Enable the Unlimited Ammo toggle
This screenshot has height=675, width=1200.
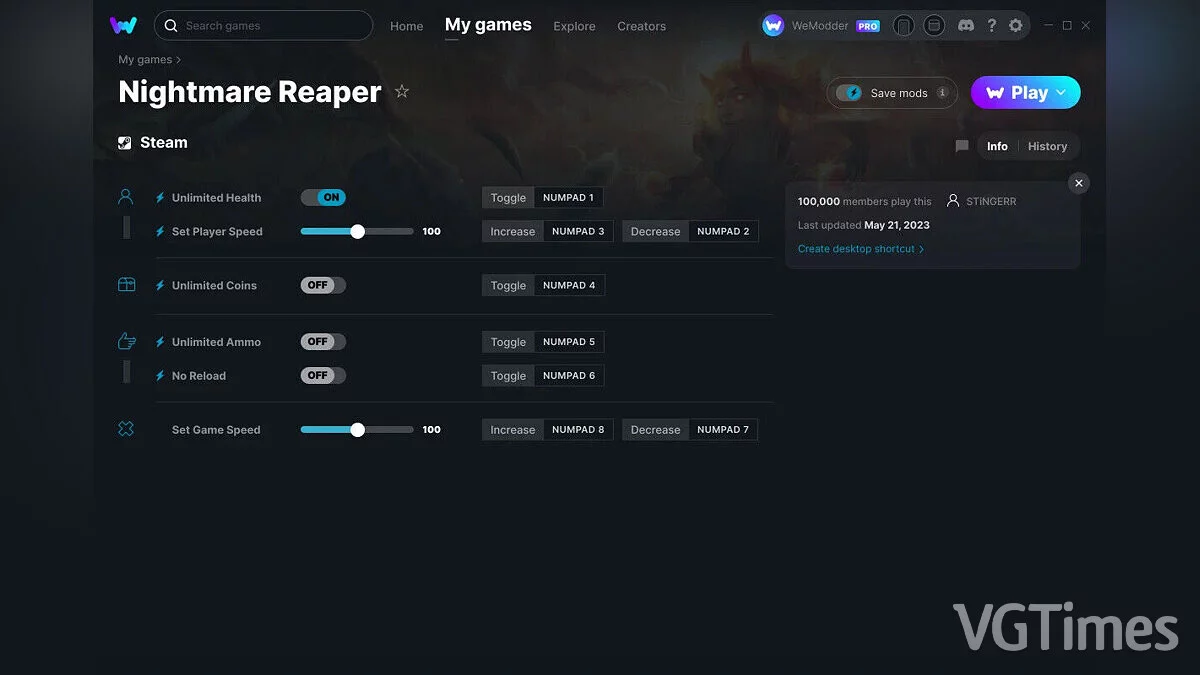click(x=323, y=342)
